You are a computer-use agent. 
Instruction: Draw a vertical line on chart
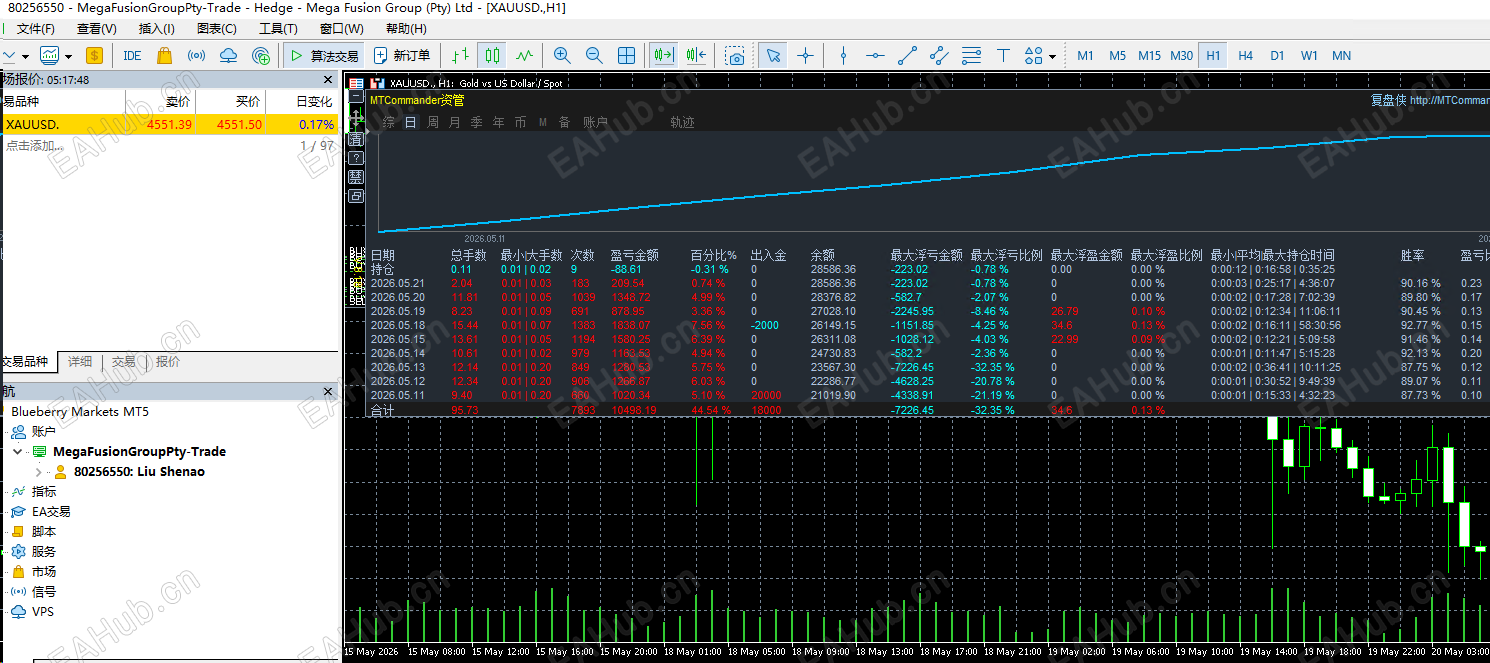(843, 56)
